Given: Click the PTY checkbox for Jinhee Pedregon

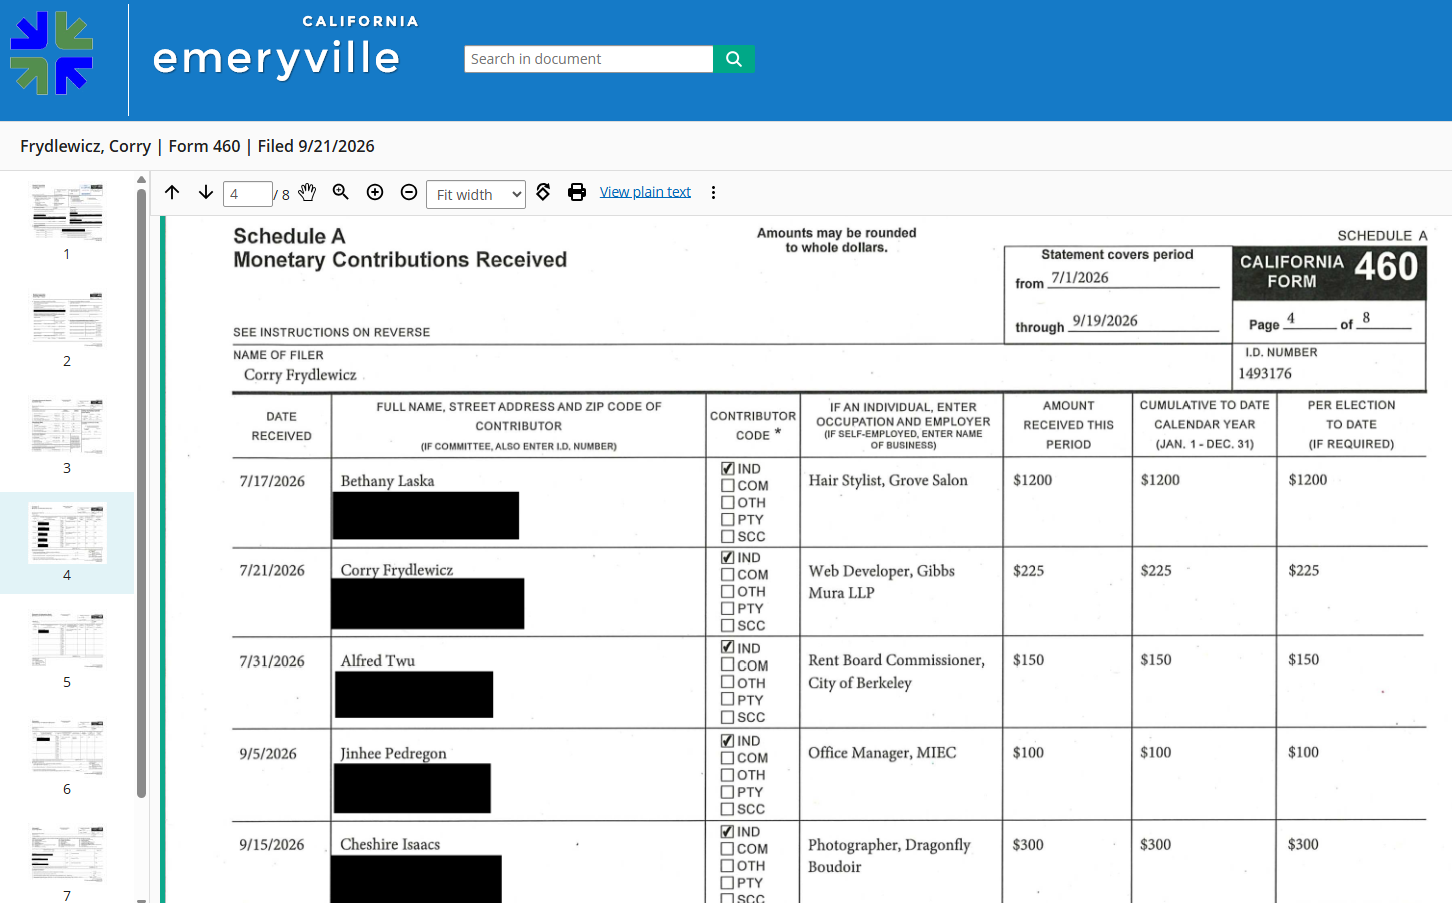Looking at the screenshot, I should 728,791.
